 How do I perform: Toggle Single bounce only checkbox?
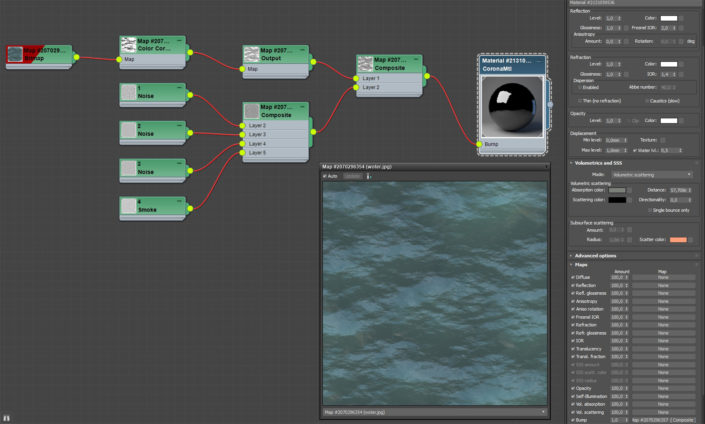click(x=651, y=210)
